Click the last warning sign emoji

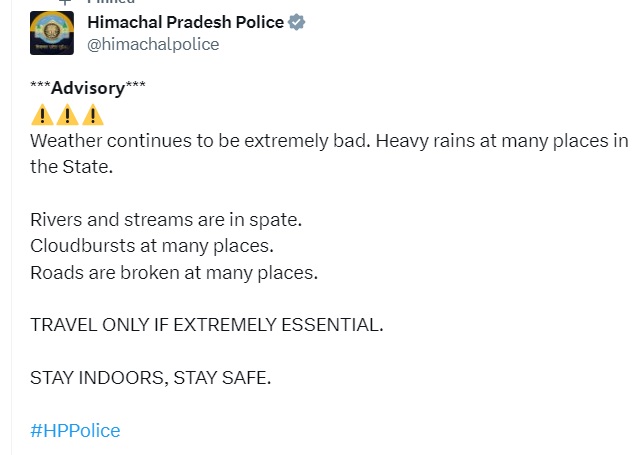pyautogui.click(x=93, y=115)
